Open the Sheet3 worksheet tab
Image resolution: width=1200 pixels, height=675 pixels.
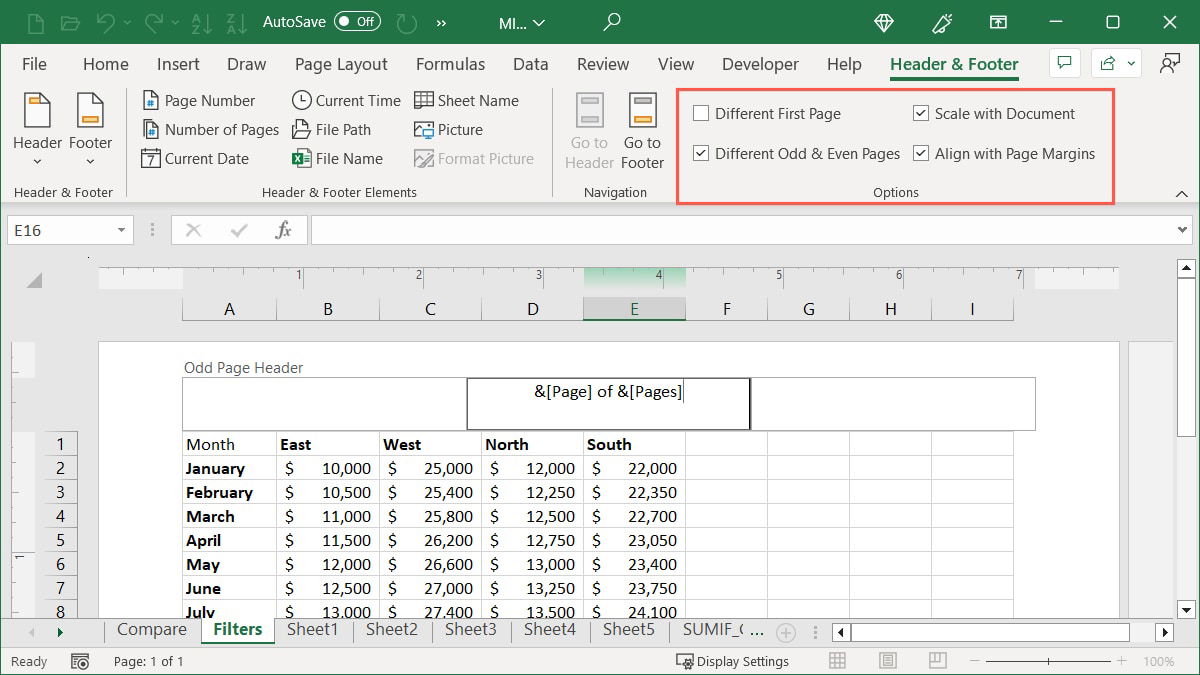[x=470, y=630]
